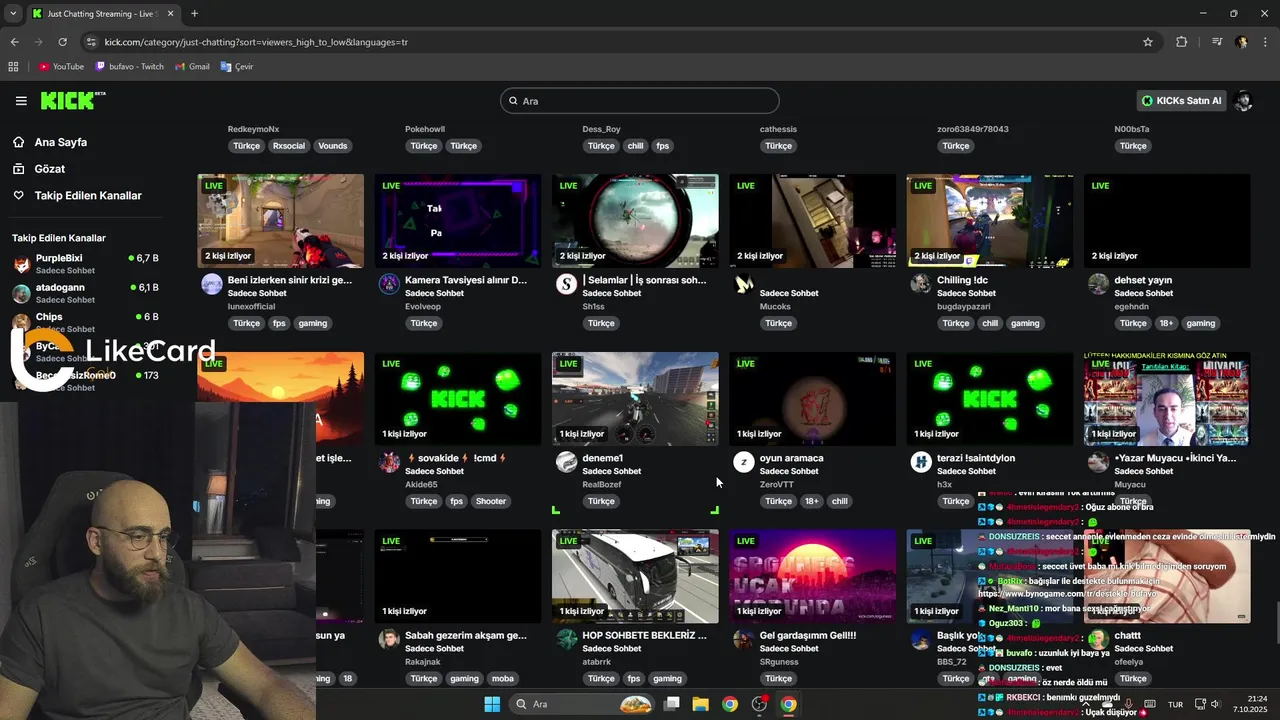
Task: Open the profile avatar in Kick header
Action: (x=1243, y=101)
